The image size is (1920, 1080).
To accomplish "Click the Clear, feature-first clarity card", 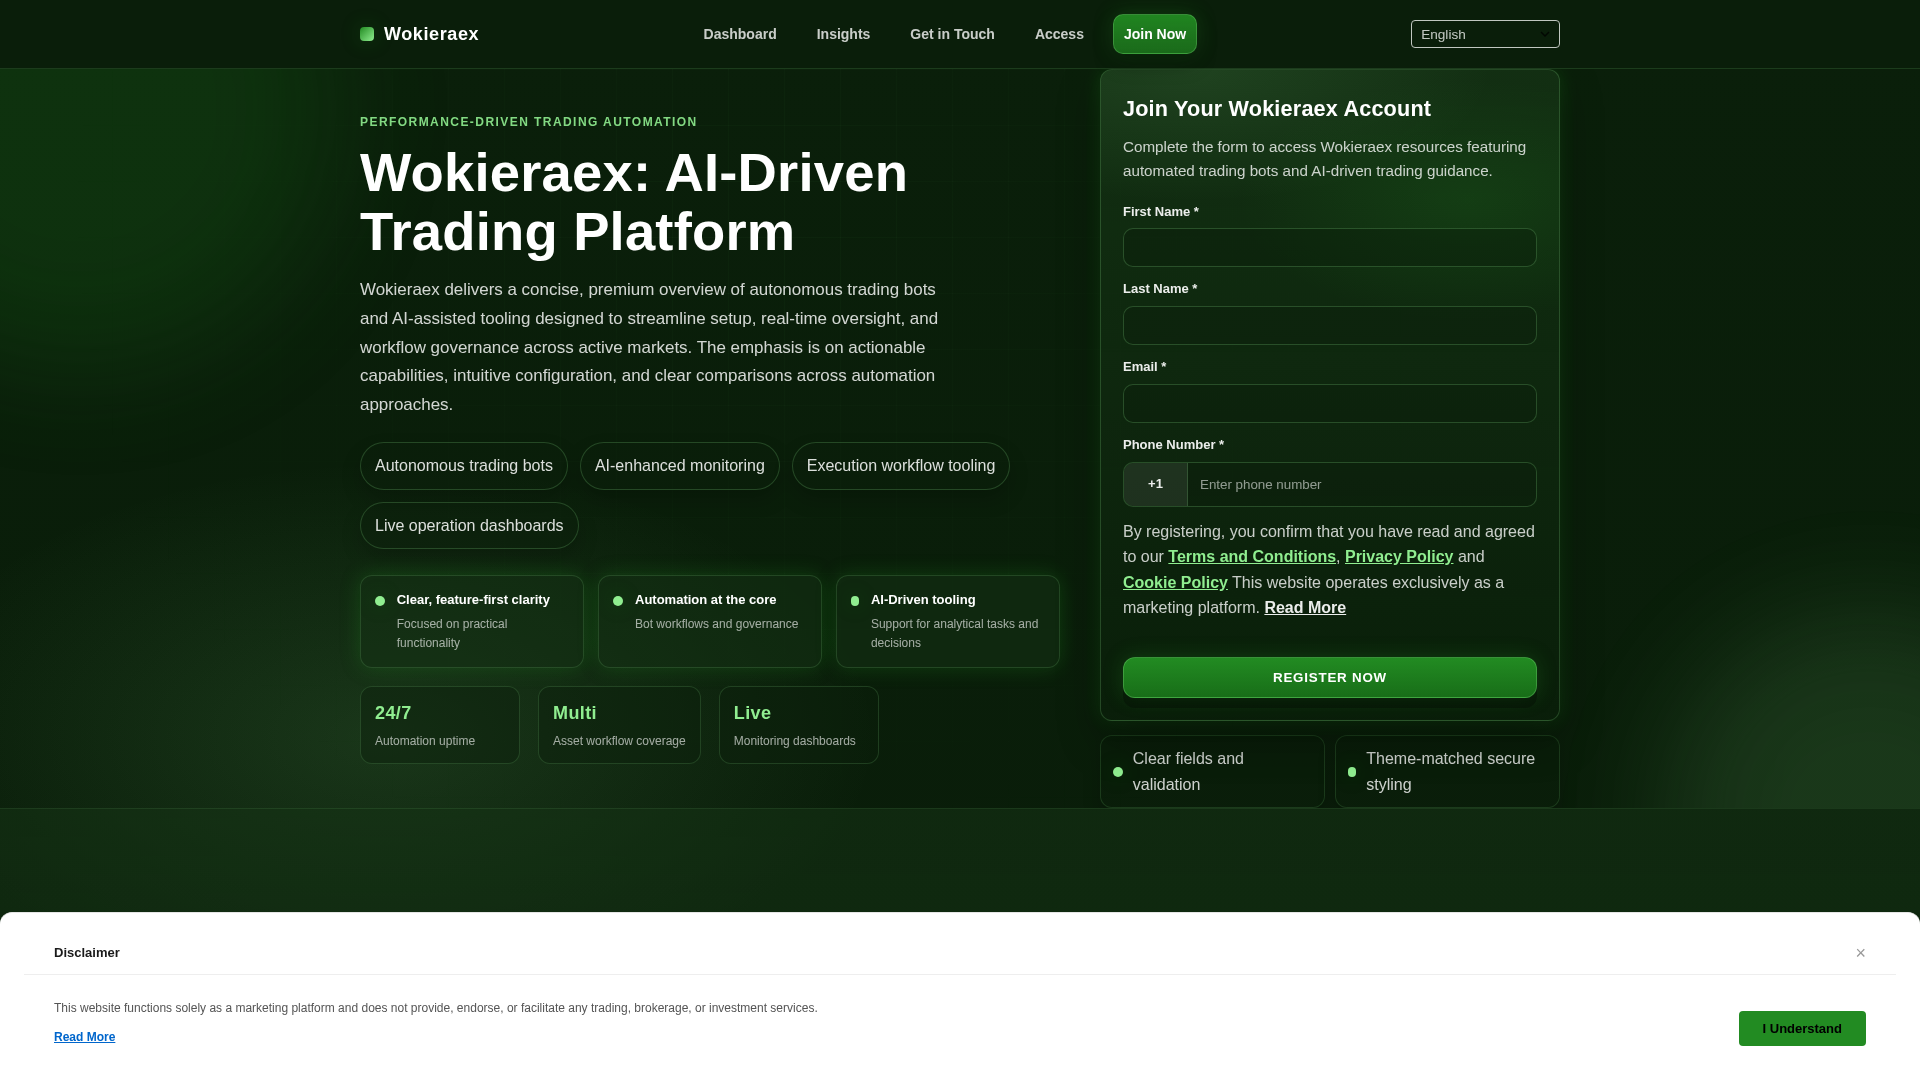I will coord(472,622).
